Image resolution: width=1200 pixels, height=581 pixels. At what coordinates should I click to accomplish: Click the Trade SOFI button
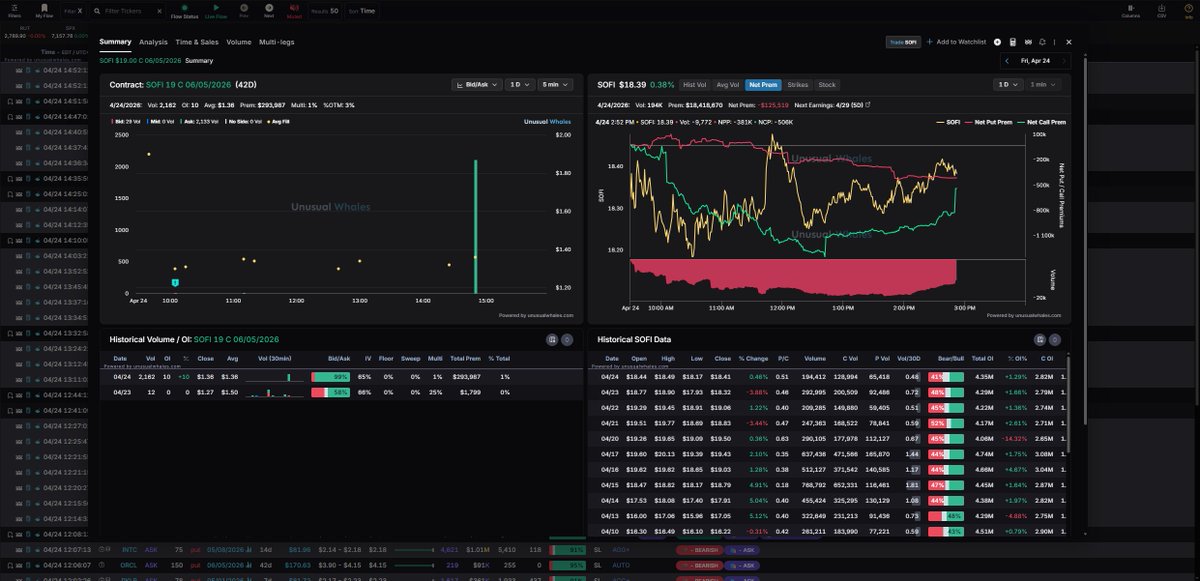903,42
